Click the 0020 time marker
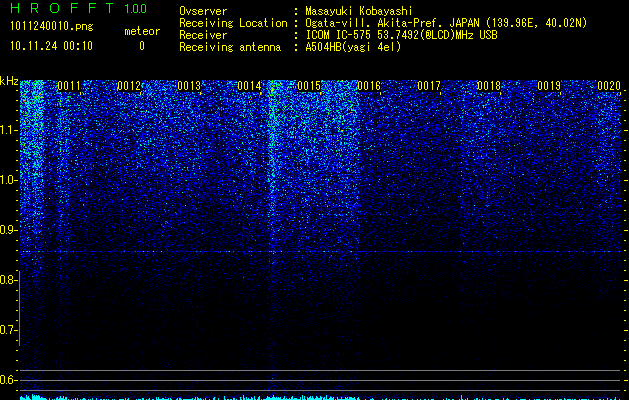This screenshot has width=629, height=400. pos(609,86)
